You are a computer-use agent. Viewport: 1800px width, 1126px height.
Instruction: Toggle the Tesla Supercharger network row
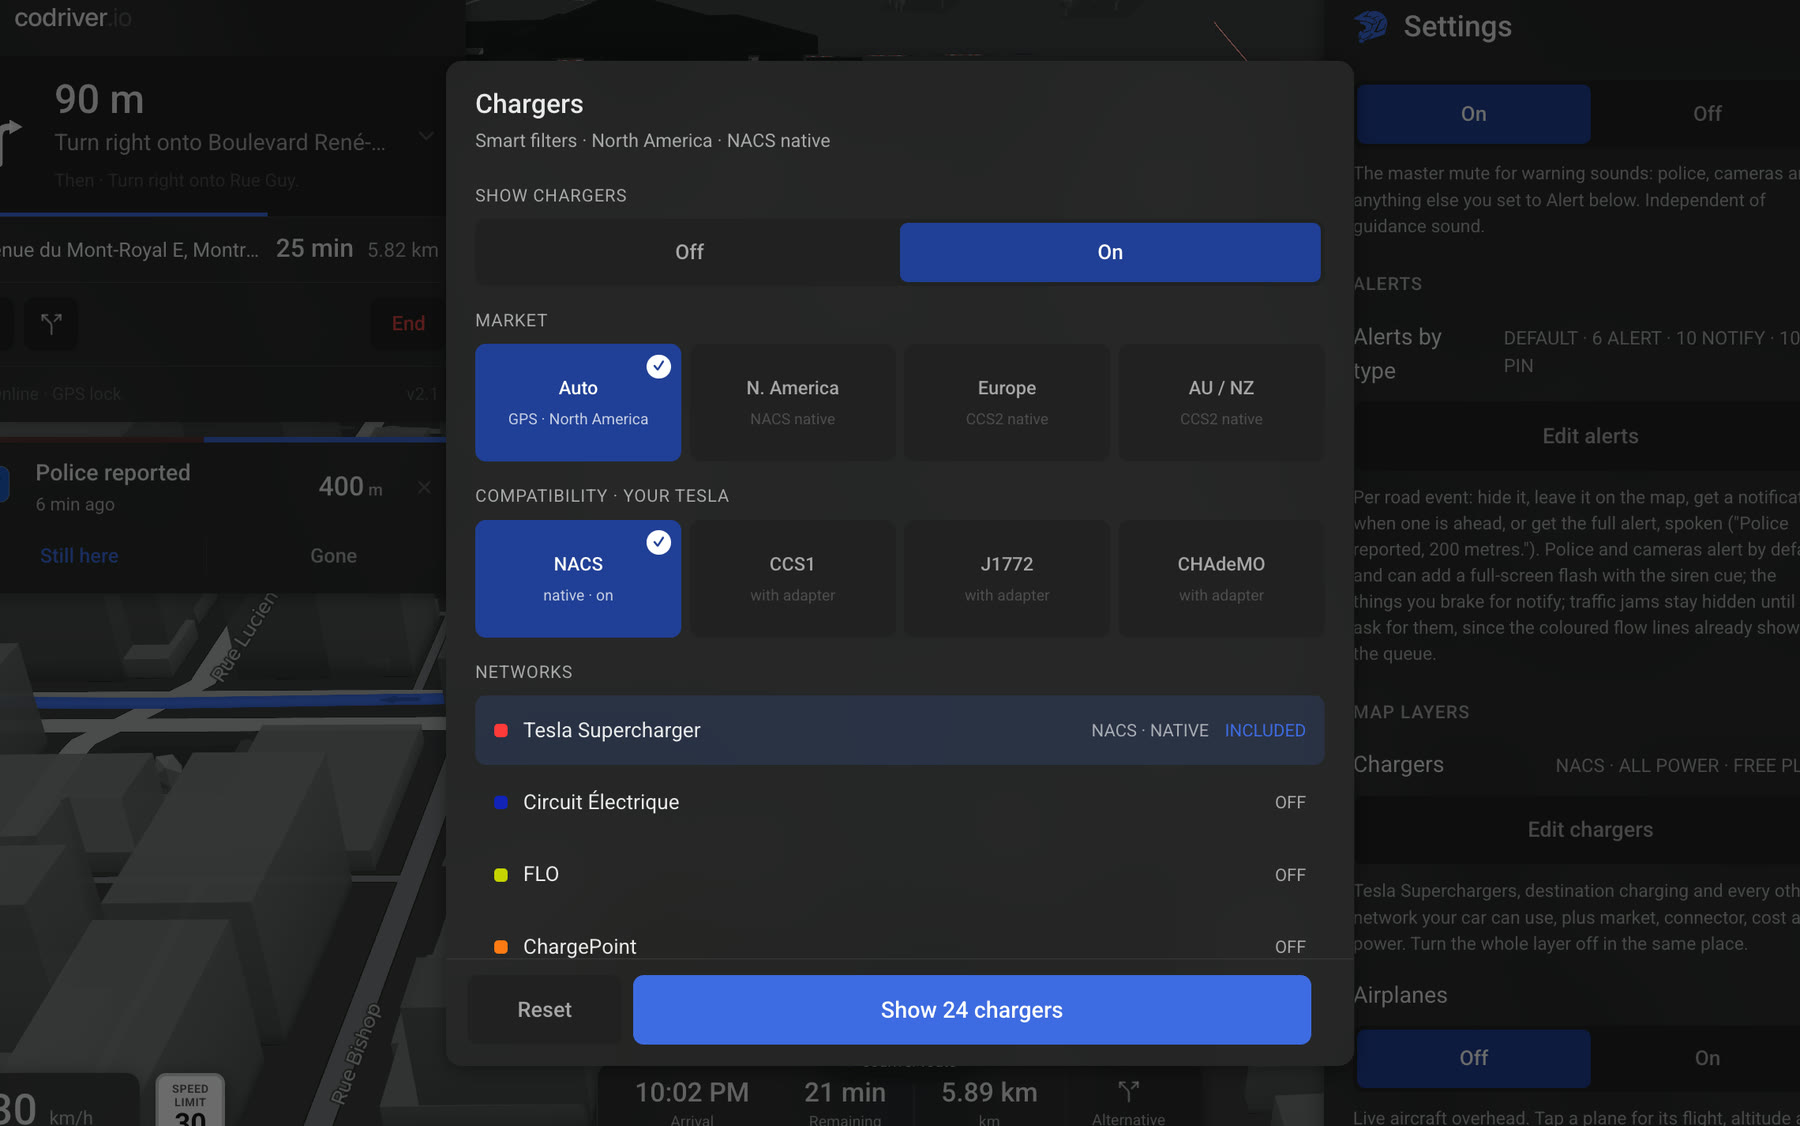tap(900, 730)
